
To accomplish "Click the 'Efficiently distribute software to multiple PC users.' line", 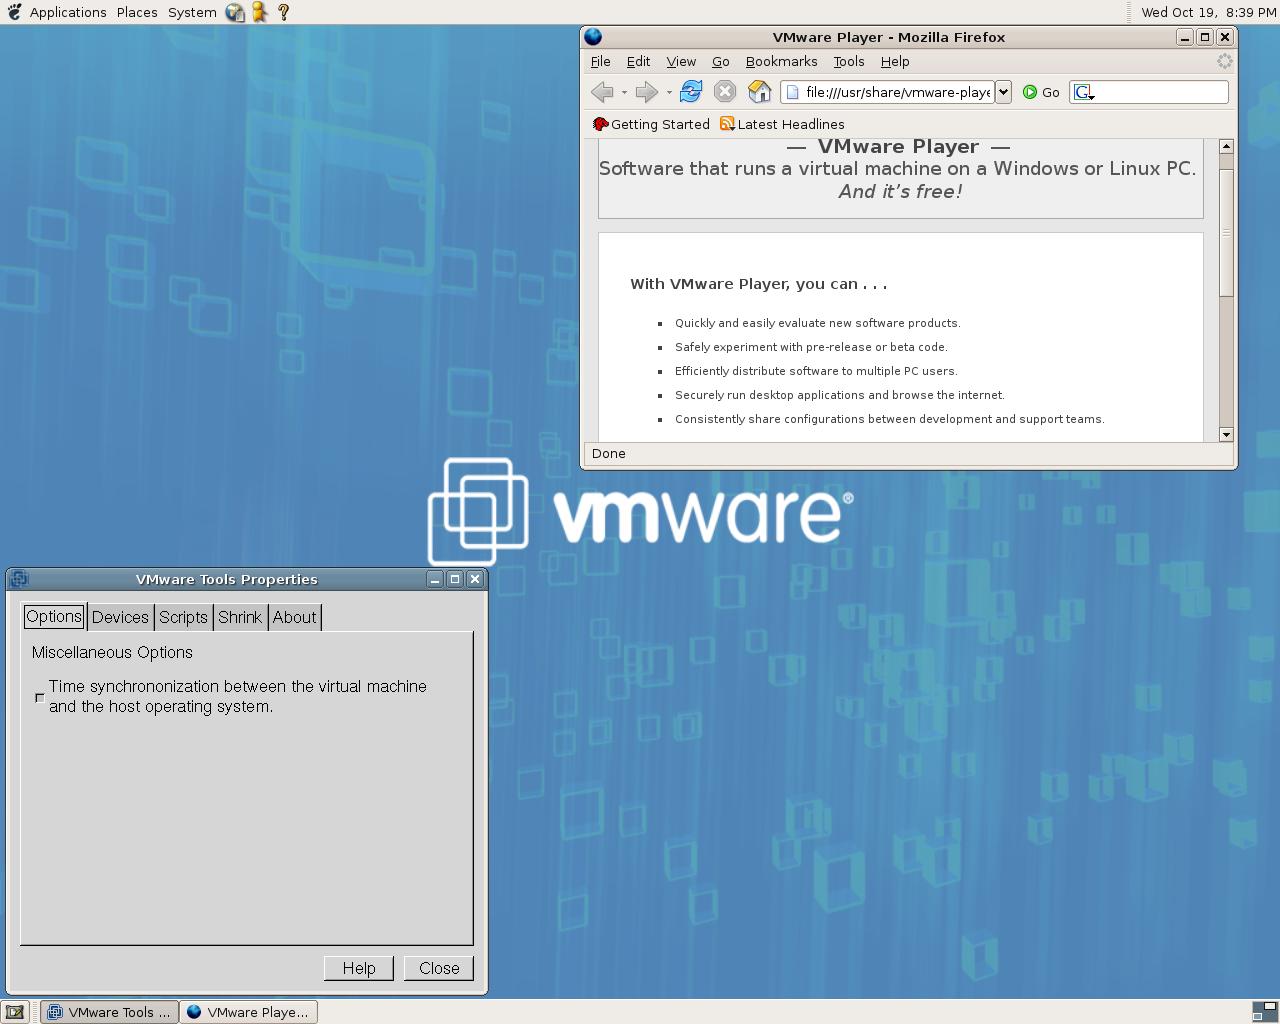I will click(x=816, y=371).
